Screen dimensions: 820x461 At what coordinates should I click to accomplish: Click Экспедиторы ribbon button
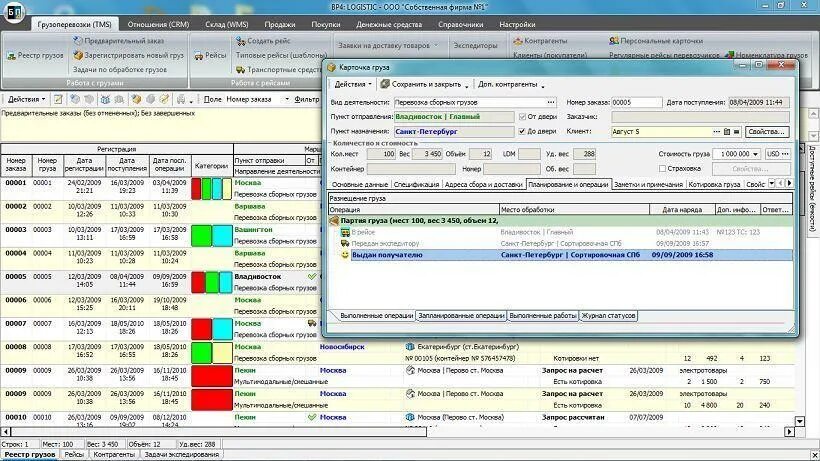(475, 45)
